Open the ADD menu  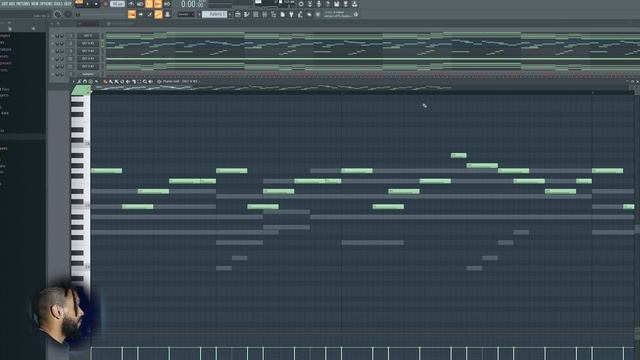pyautogui.click(x=12, y=3)
